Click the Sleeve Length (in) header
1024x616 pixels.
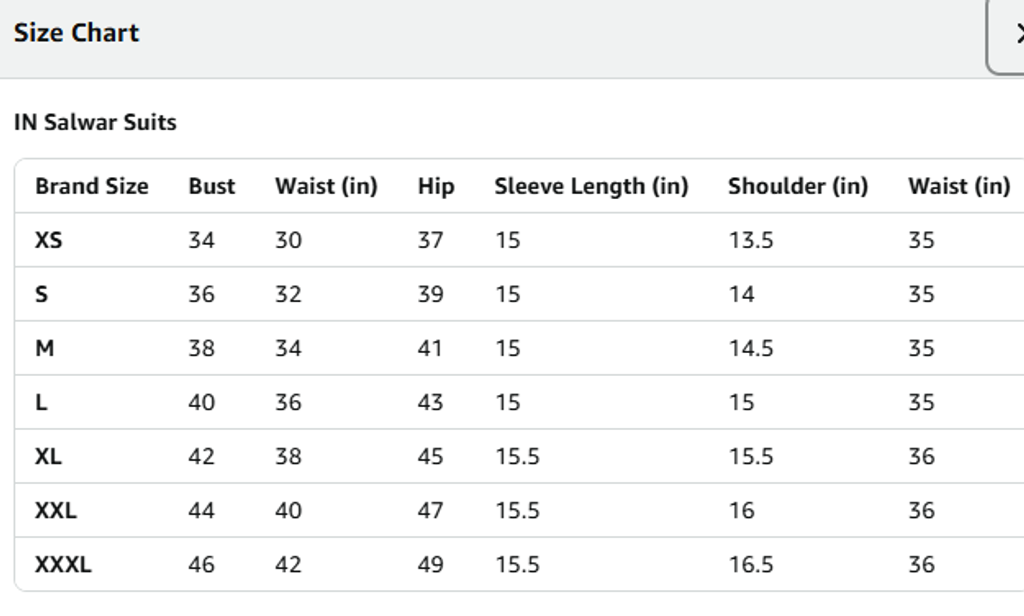[591, 186]
